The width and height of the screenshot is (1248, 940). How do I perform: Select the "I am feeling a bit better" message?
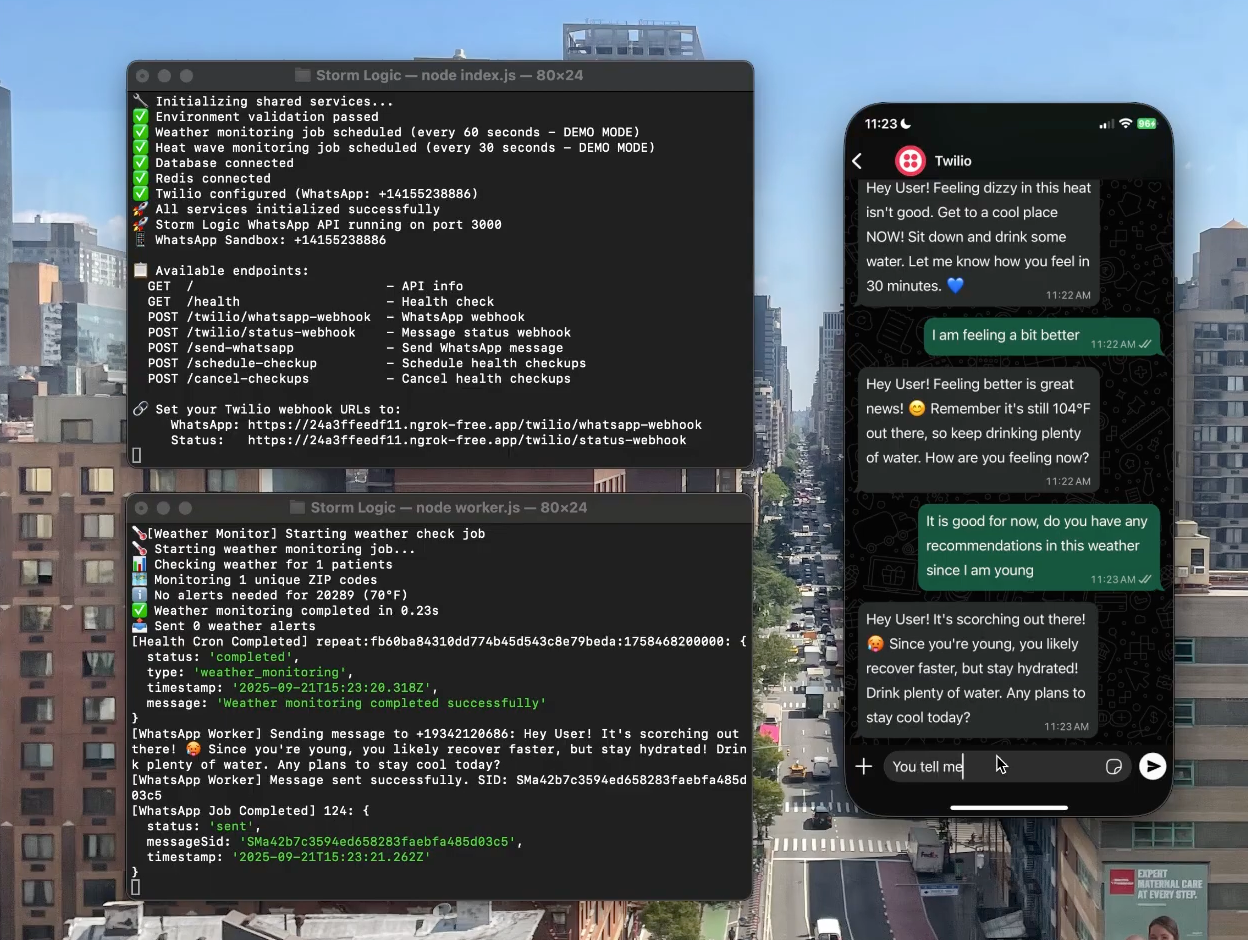click(1041, 337)
